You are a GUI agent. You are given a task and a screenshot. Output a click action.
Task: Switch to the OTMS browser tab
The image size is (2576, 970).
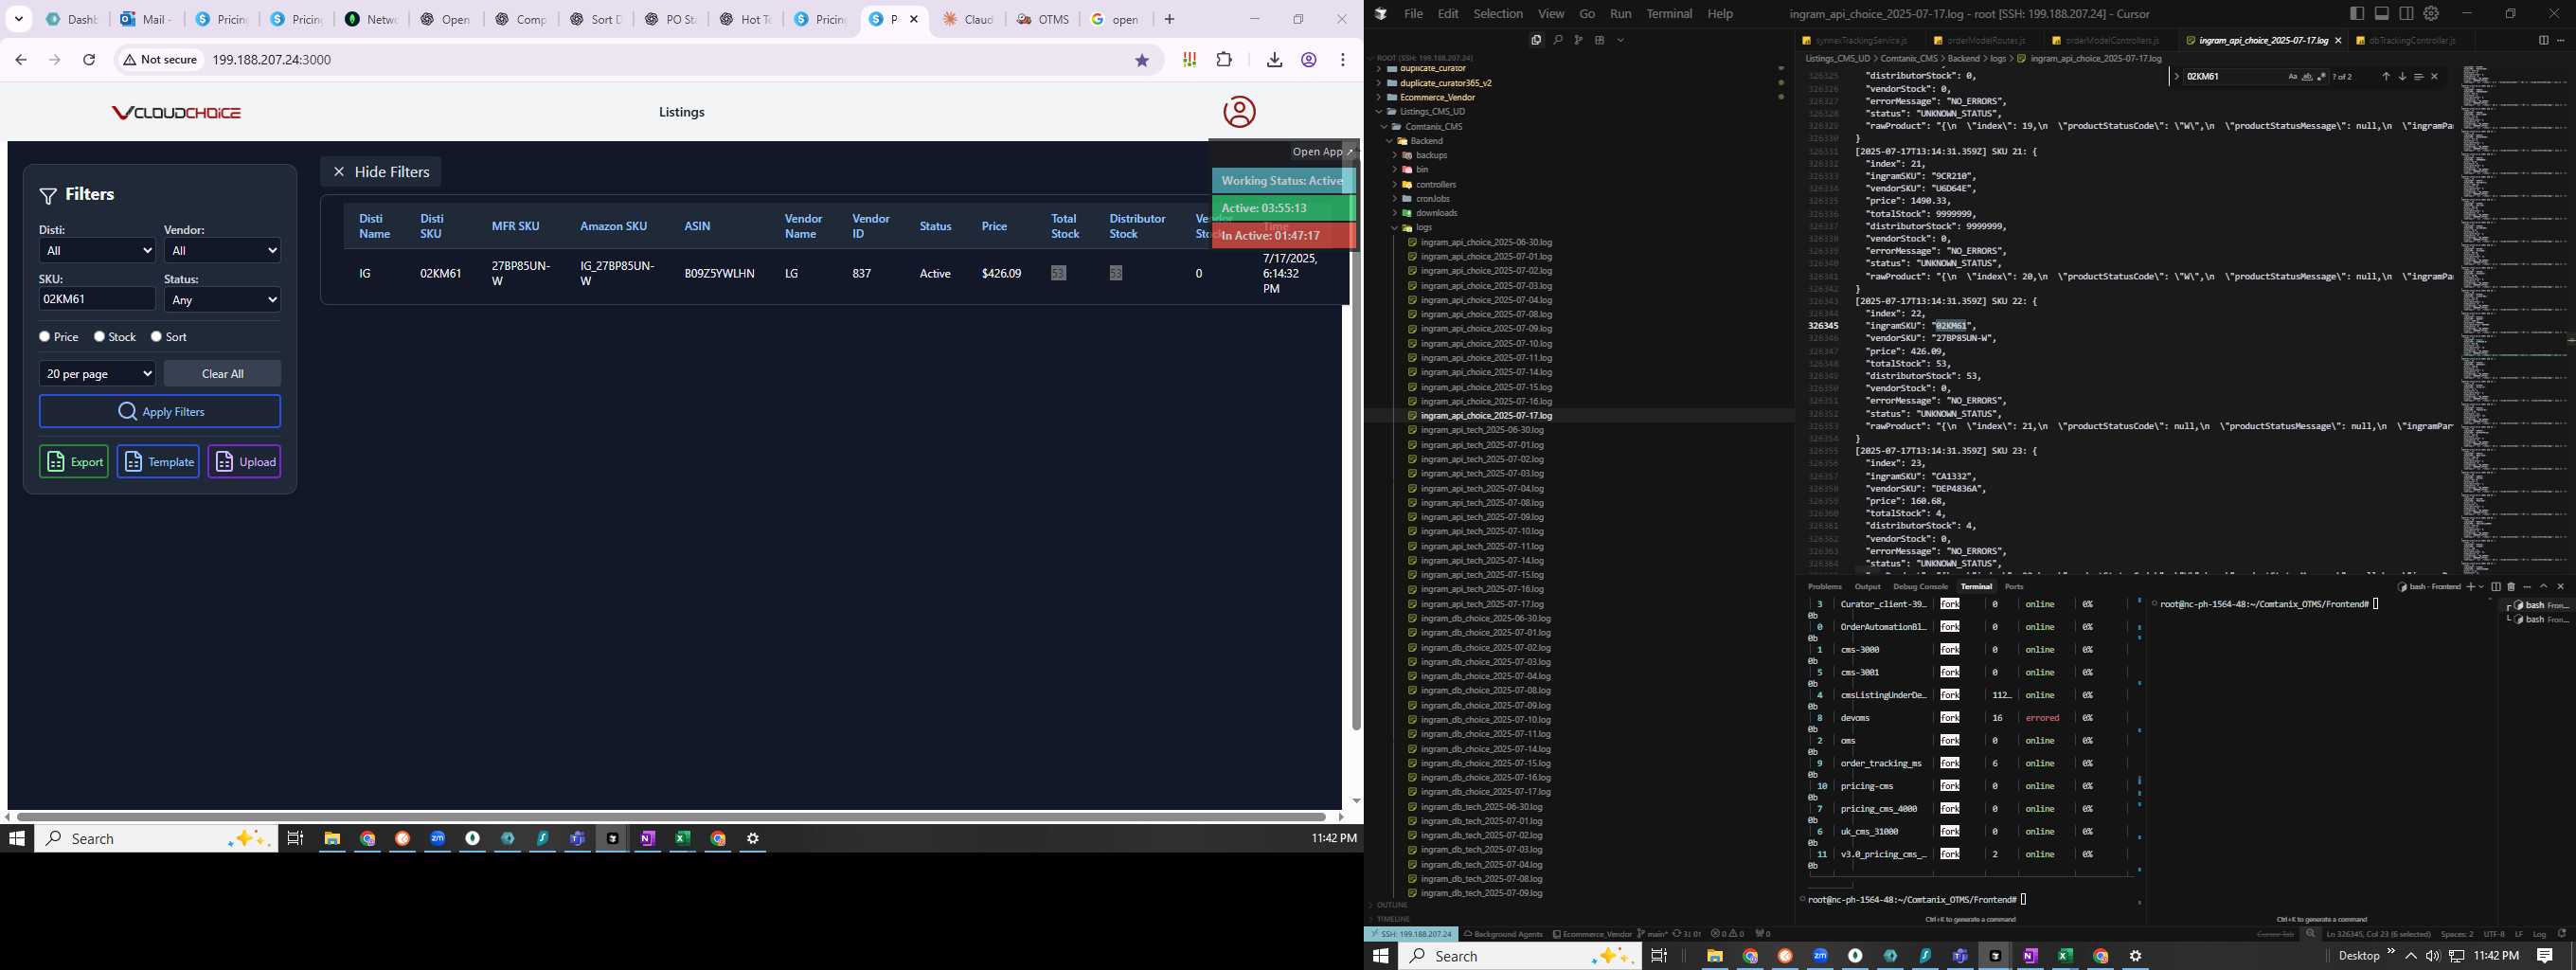pos(1043,19)
